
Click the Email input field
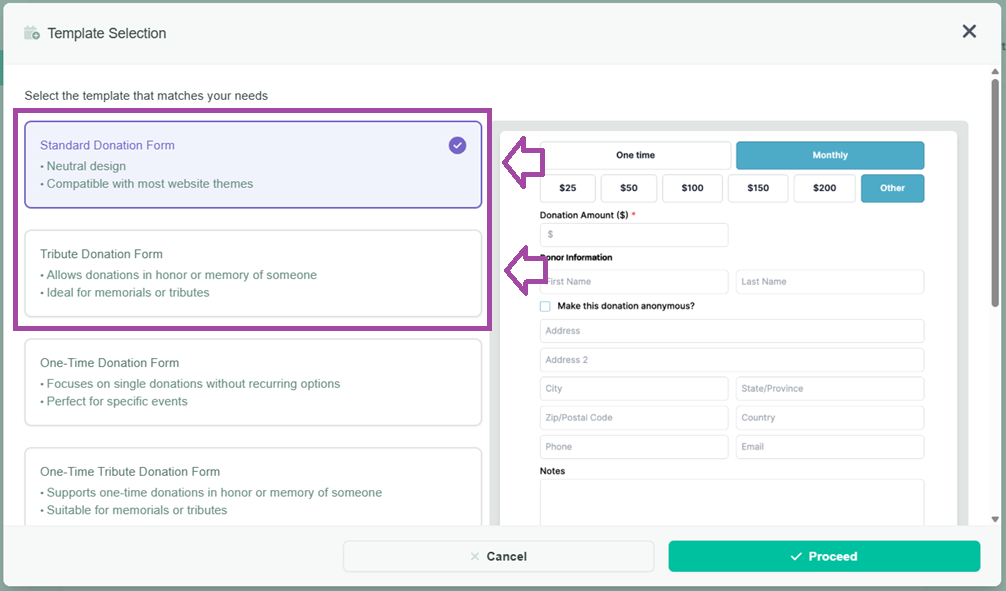[829, 447]
